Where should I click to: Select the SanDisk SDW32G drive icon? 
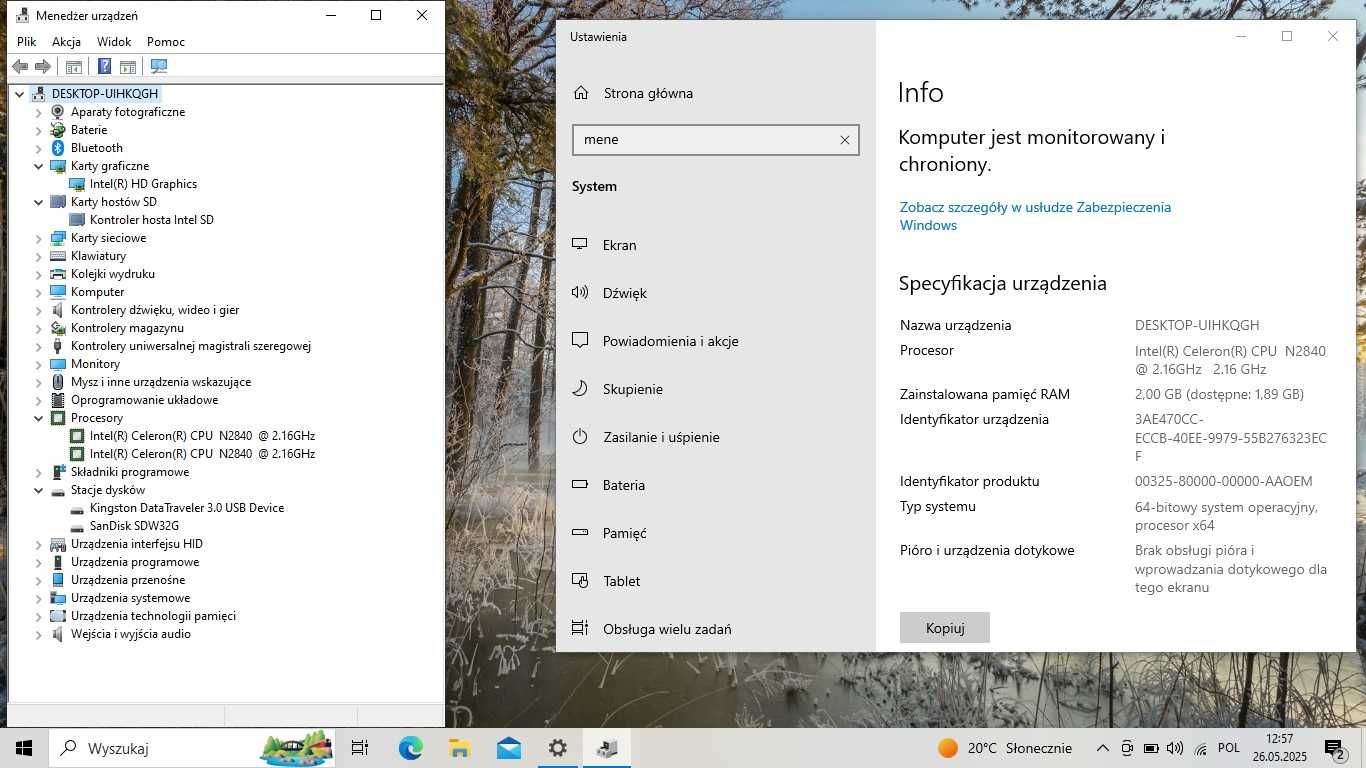click(x=77, y=526)
